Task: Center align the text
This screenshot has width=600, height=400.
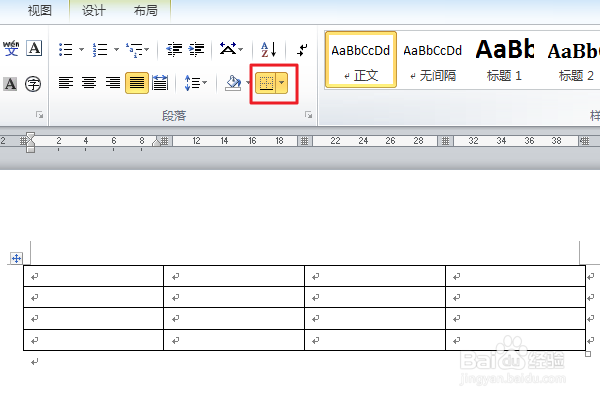Action: tap(89, 83)
